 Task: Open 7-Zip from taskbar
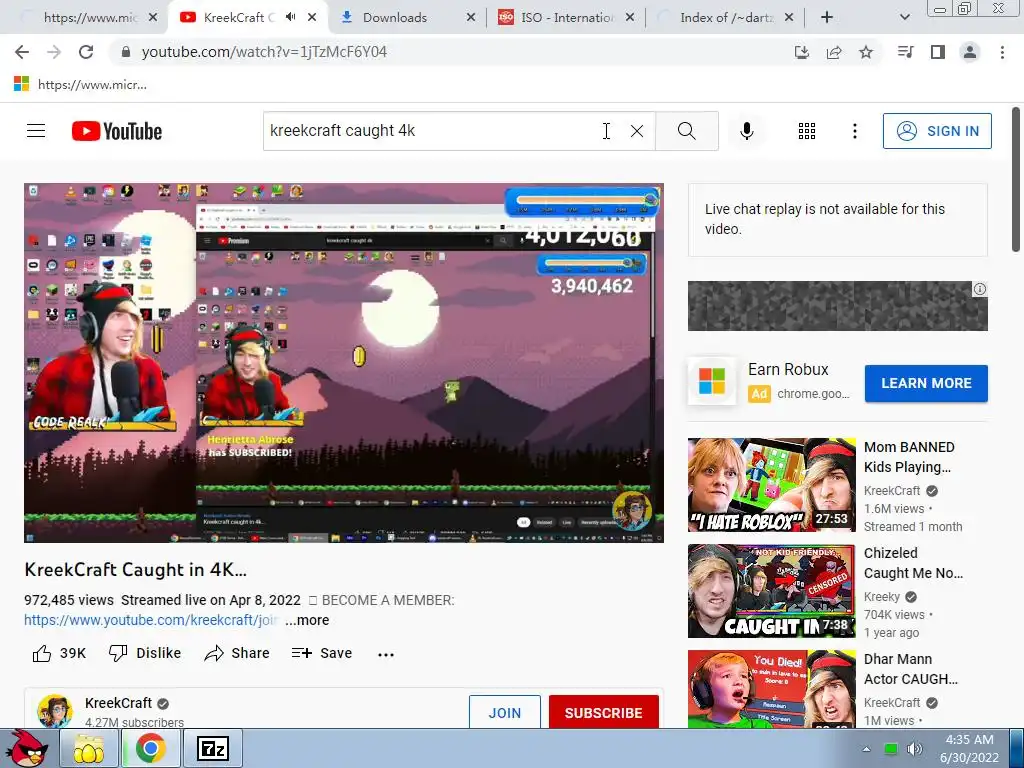tap(213, 748)
